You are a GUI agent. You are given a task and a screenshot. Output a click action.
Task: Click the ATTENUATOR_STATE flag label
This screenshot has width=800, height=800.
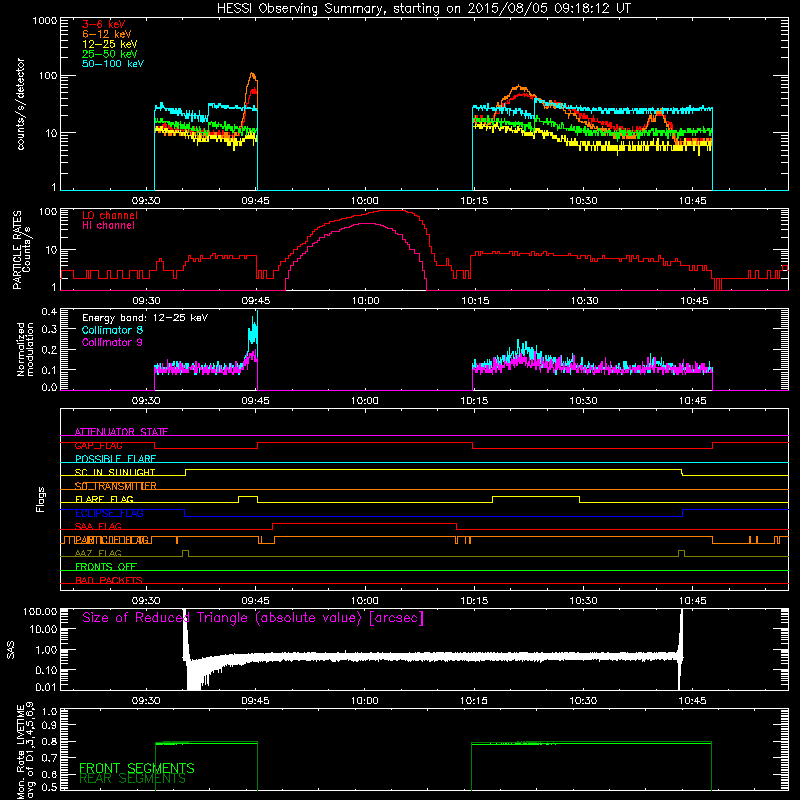click(121, 432)
